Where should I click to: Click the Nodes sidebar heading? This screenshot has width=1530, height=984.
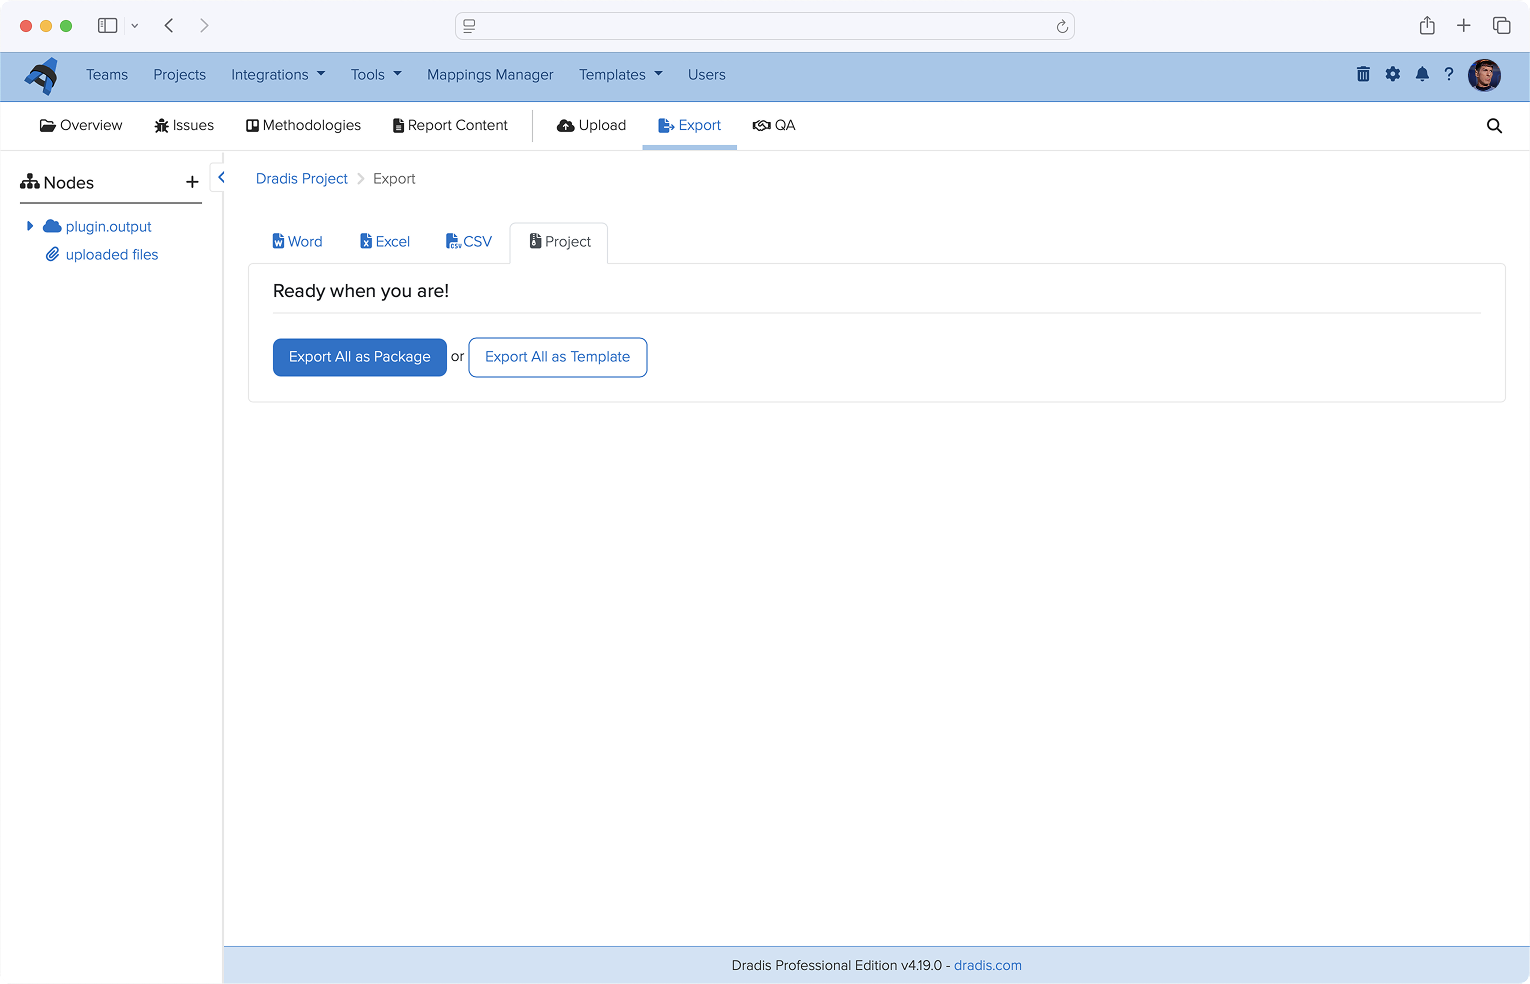(x=57, y=183)
